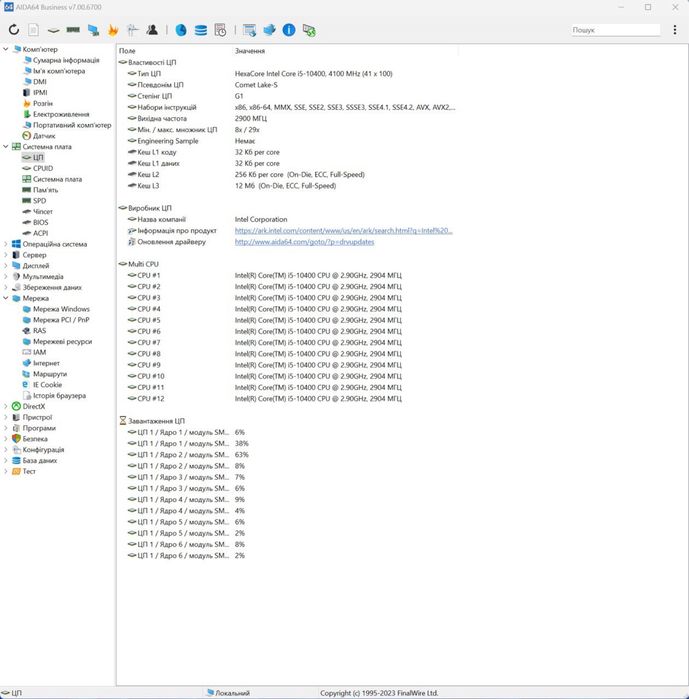Collapse the Мережа tree node
689x699 pixels.
(6, 298)
